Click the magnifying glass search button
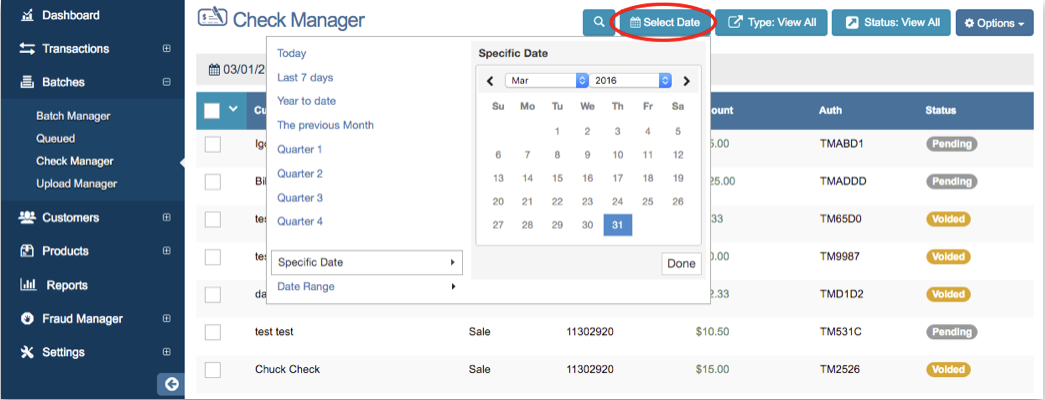The height and width of the screenshot is (400, 1045). (x=598, y=22)
